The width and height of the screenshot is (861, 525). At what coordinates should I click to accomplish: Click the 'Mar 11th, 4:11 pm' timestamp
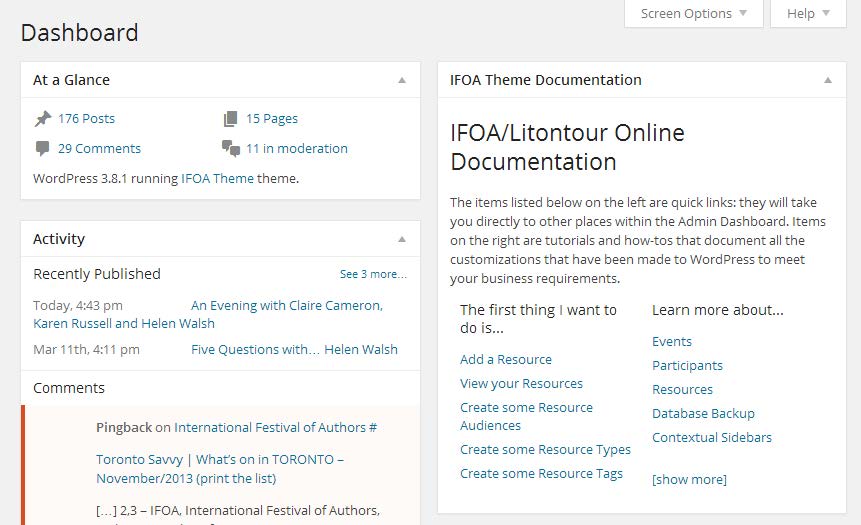[86, 350]
